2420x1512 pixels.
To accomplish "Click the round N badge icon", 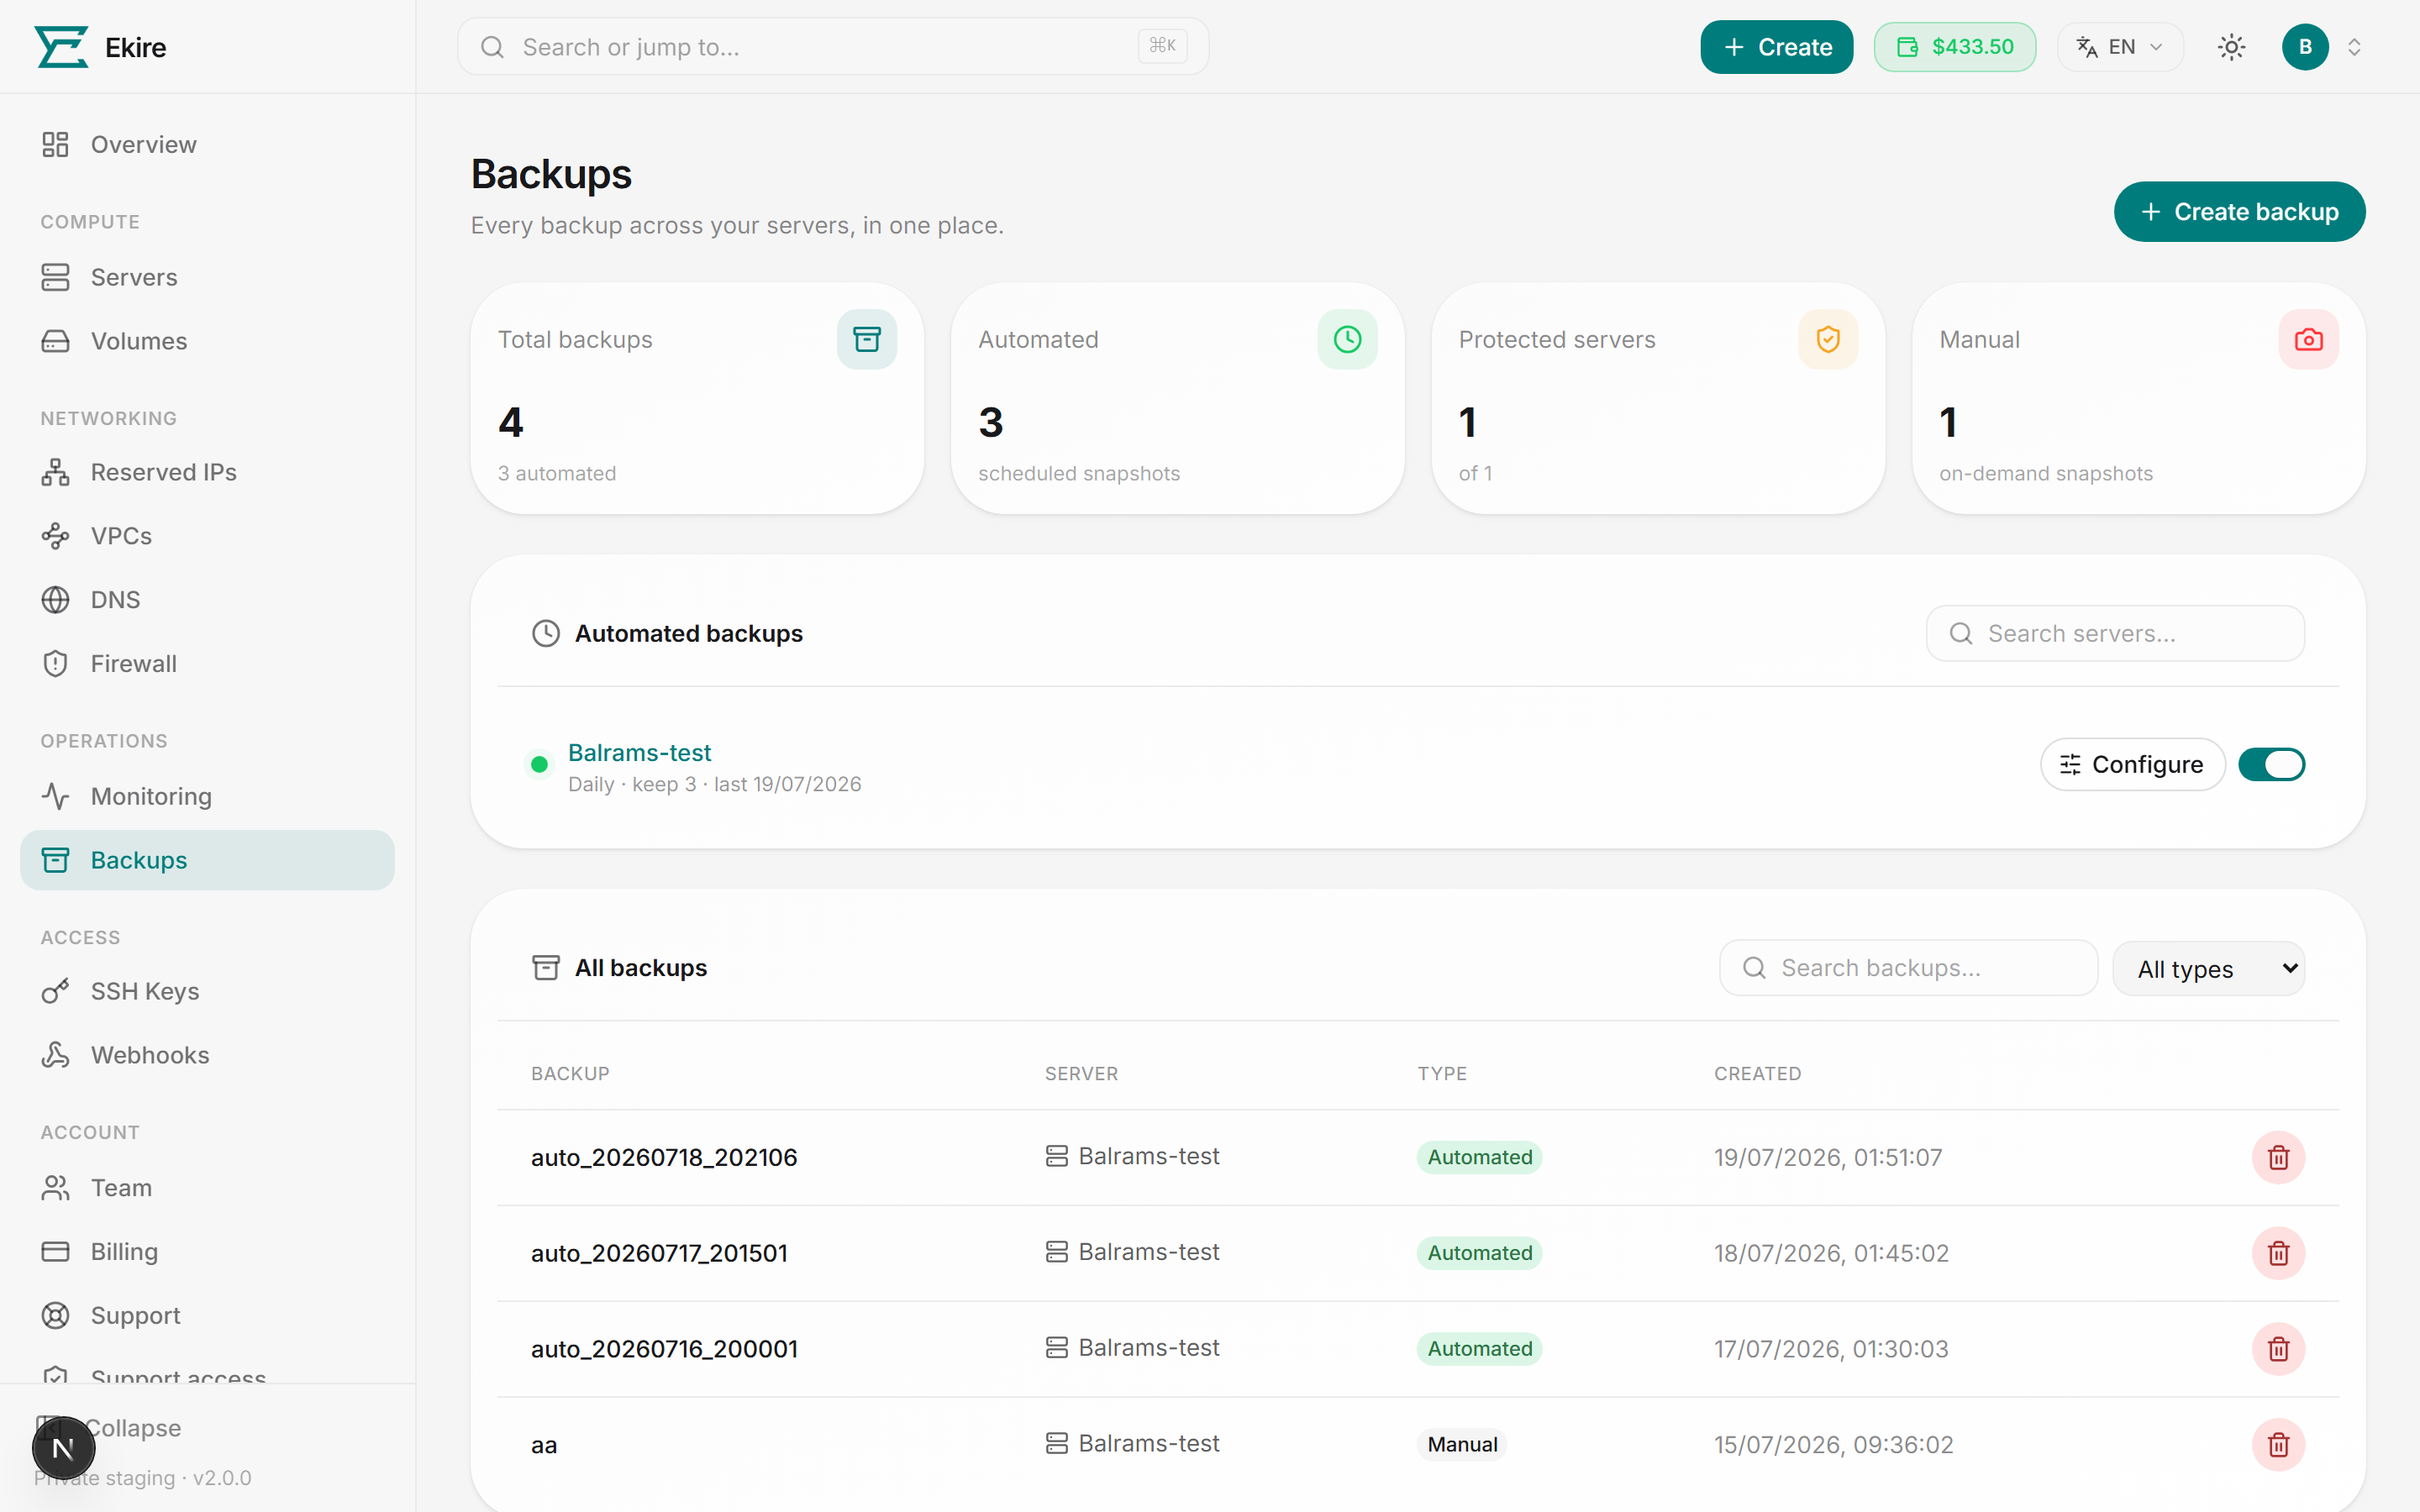I will pos(63,1448).
